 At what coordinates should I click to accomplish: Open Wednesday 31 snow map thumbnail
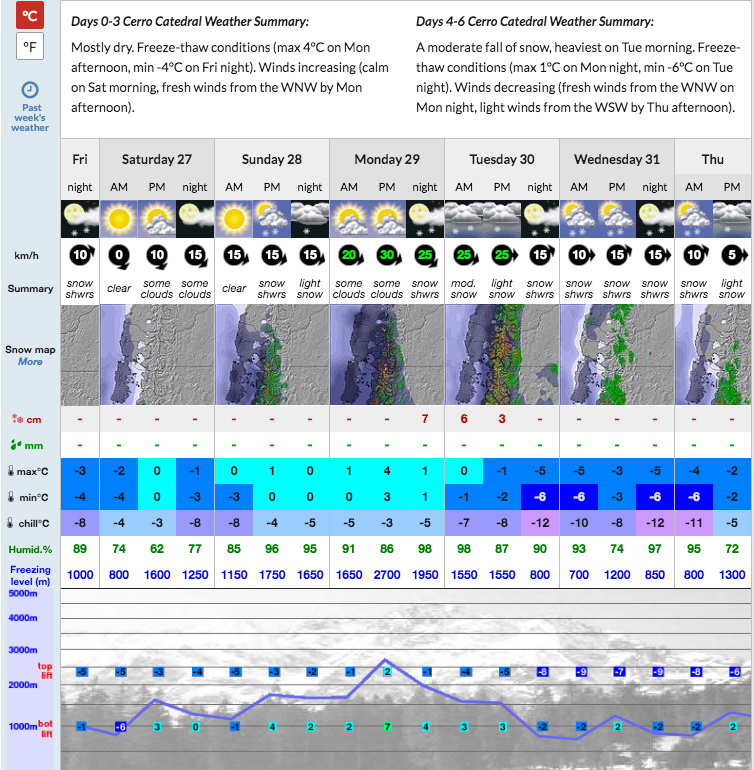tap(617, 355)
